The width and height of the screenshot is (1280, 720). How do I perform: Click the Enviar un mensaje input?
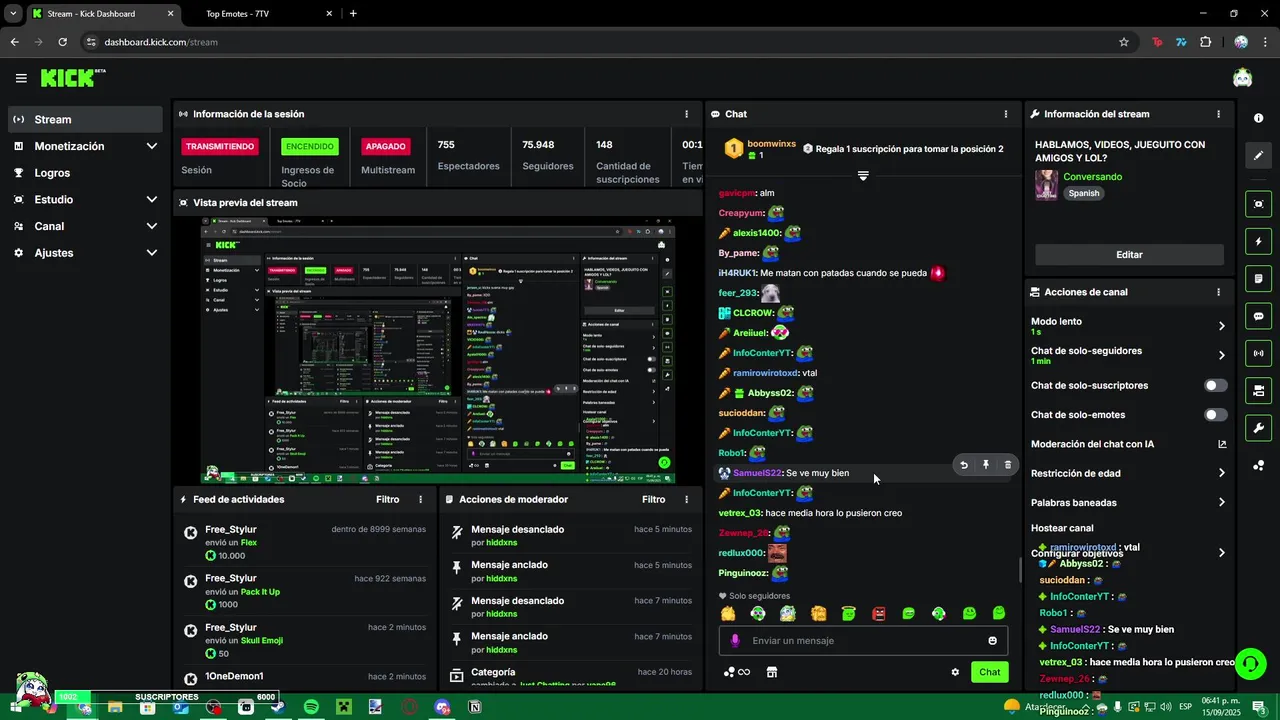click(x=863, y=641)
